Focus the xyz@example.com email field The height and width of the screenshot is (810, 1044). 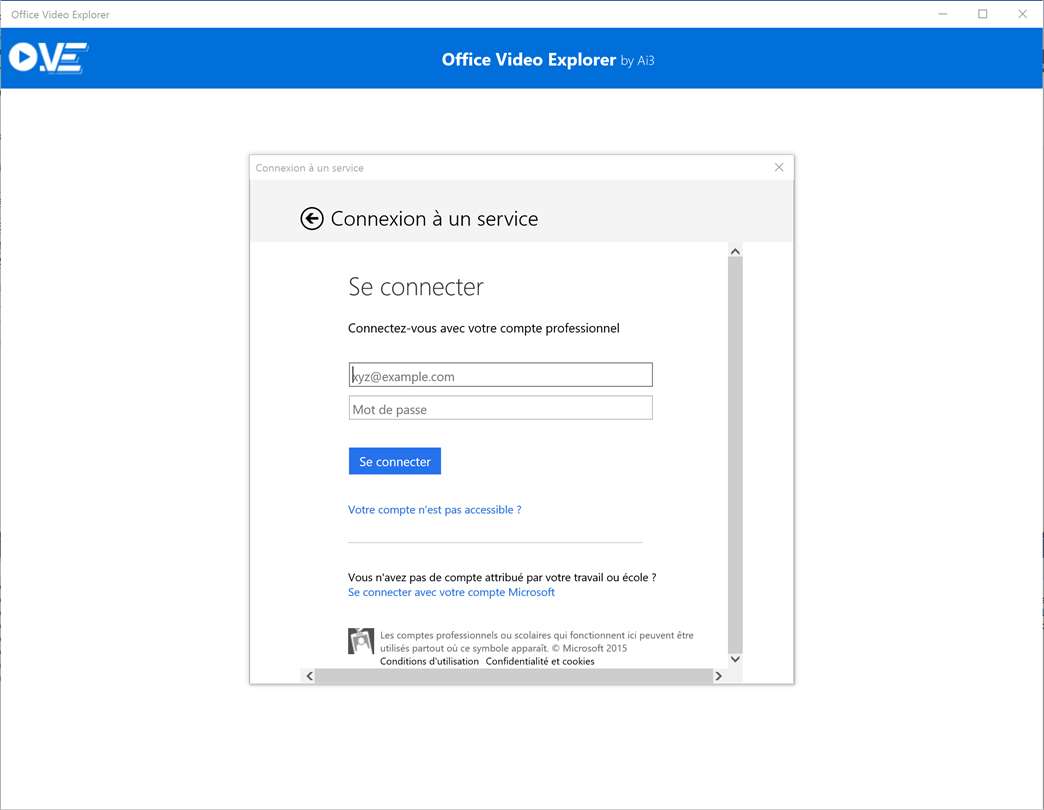tap(501, 375)
